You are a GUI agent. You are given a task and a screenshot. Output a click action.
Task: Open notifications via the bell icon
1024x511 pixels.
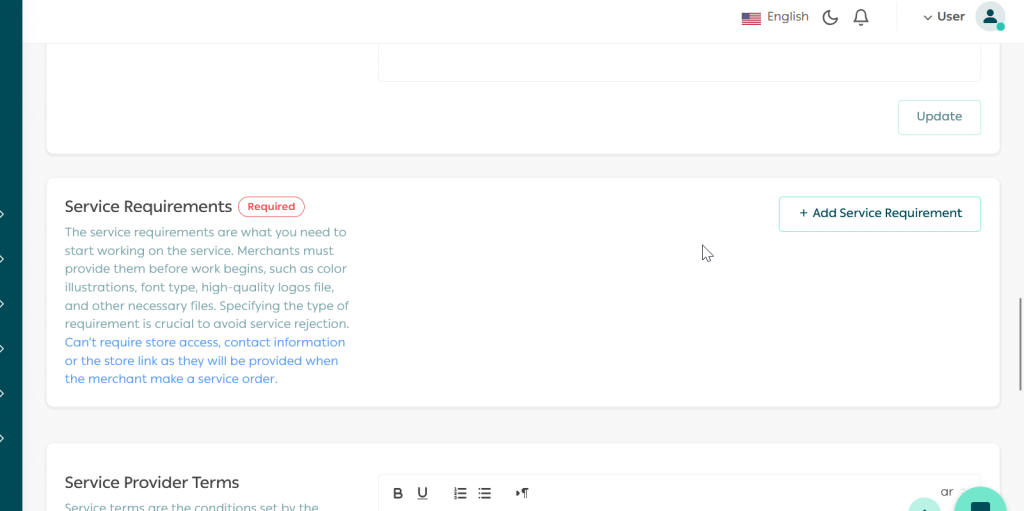(861, 17)
